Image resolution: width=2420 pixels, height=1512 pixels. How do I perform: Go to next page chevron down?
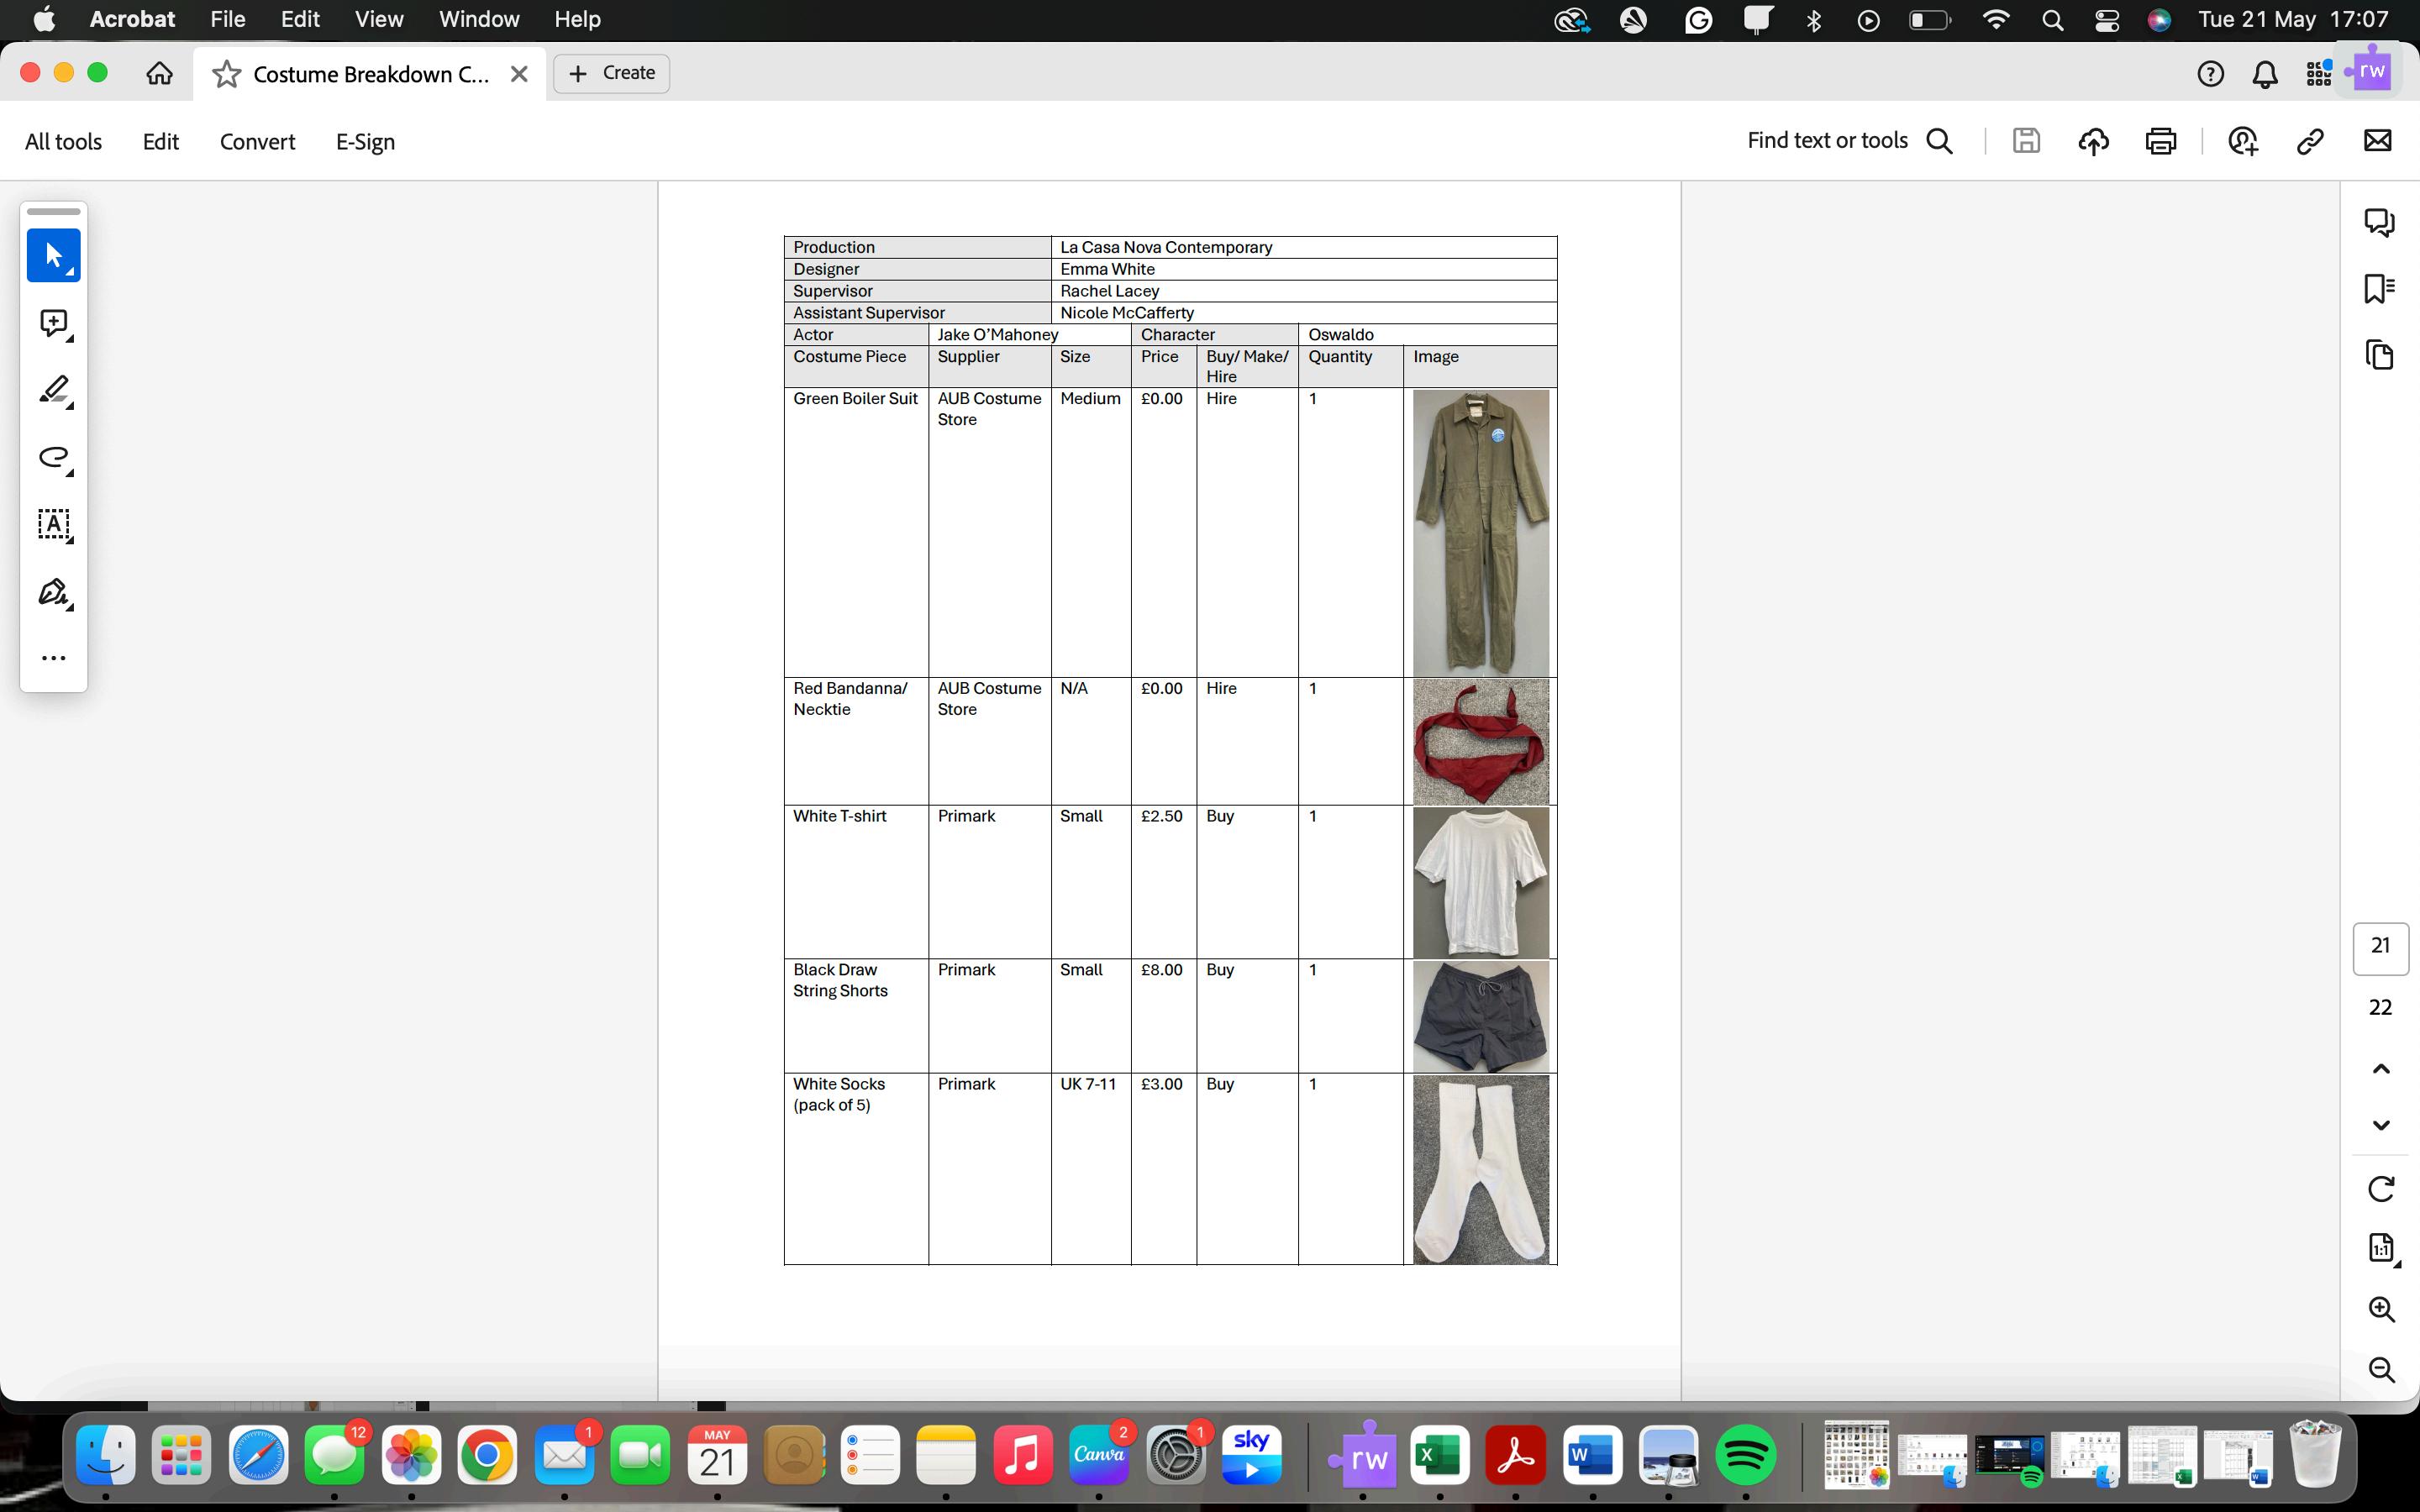tap(2381, 1125)
